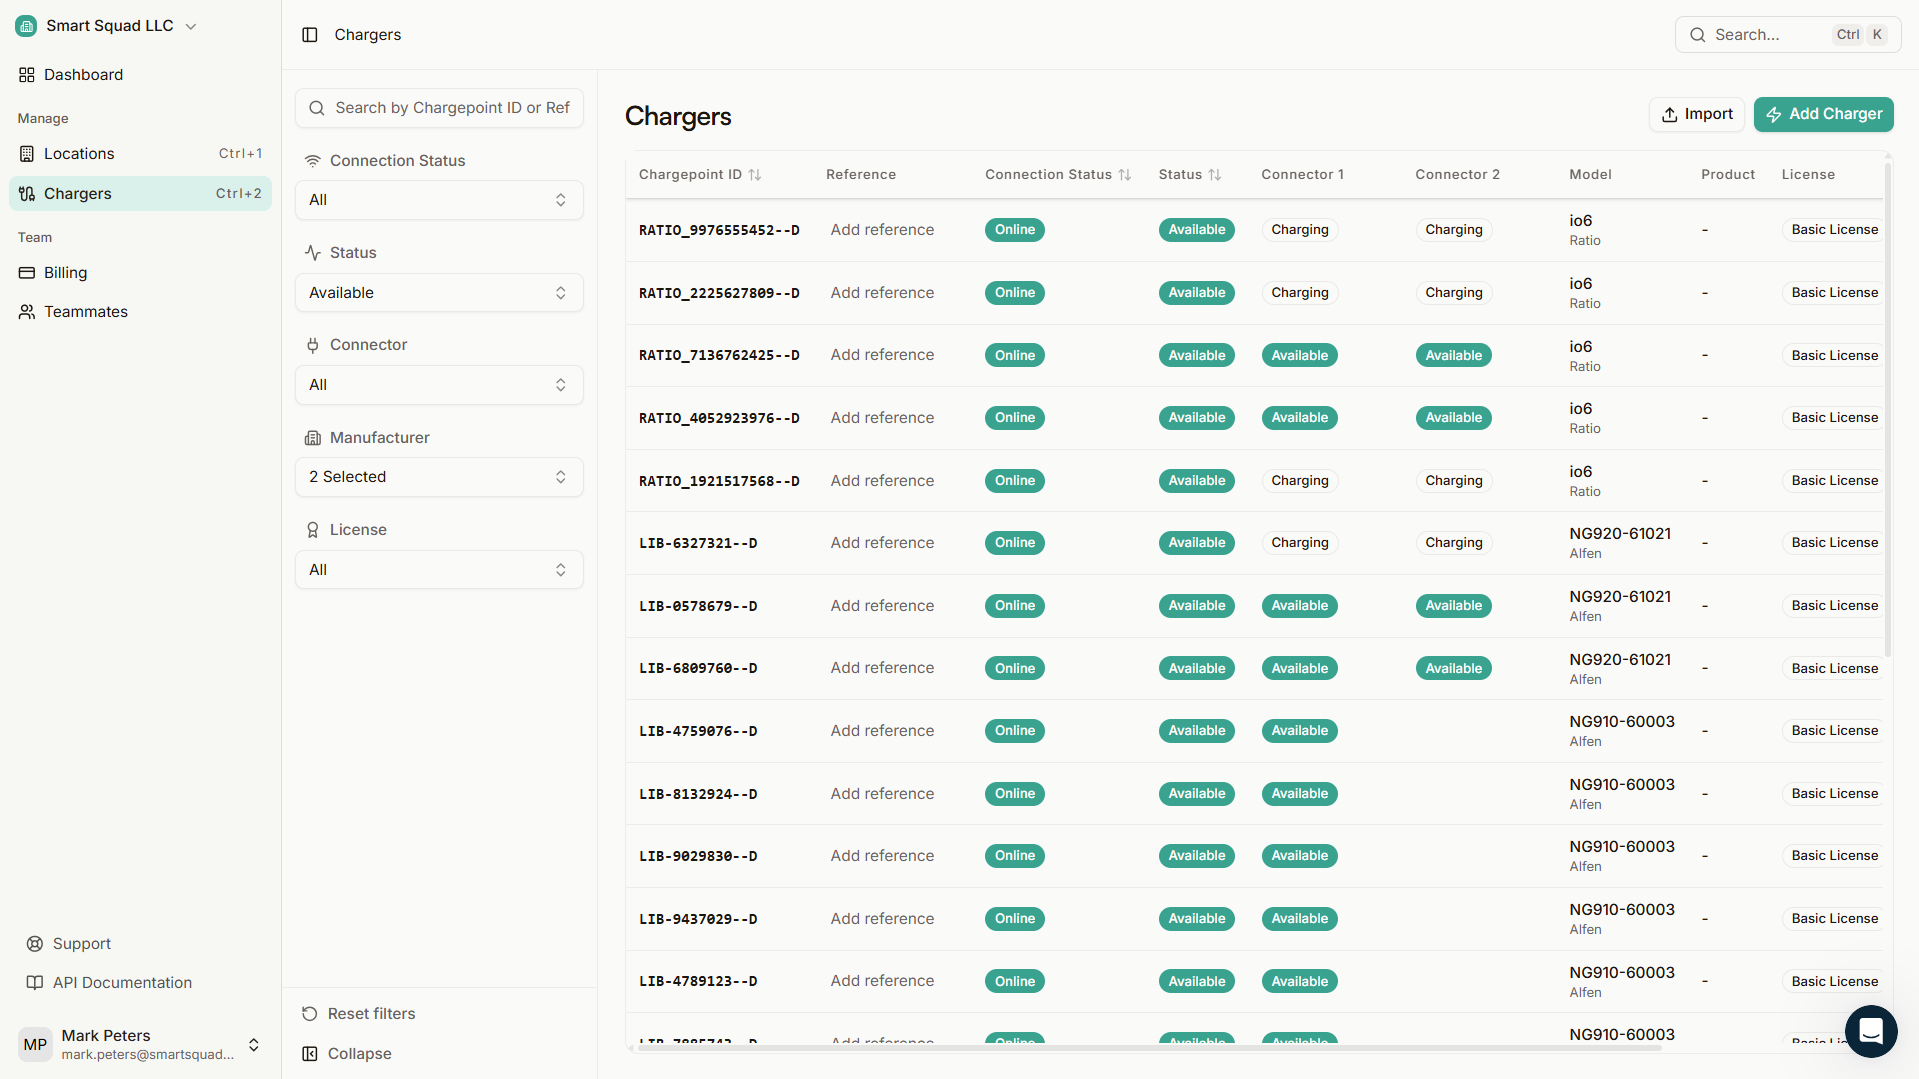The image size is (1919, 1079).
Task: Open the Dashboard from the sidebar
Action: point(83,74)
